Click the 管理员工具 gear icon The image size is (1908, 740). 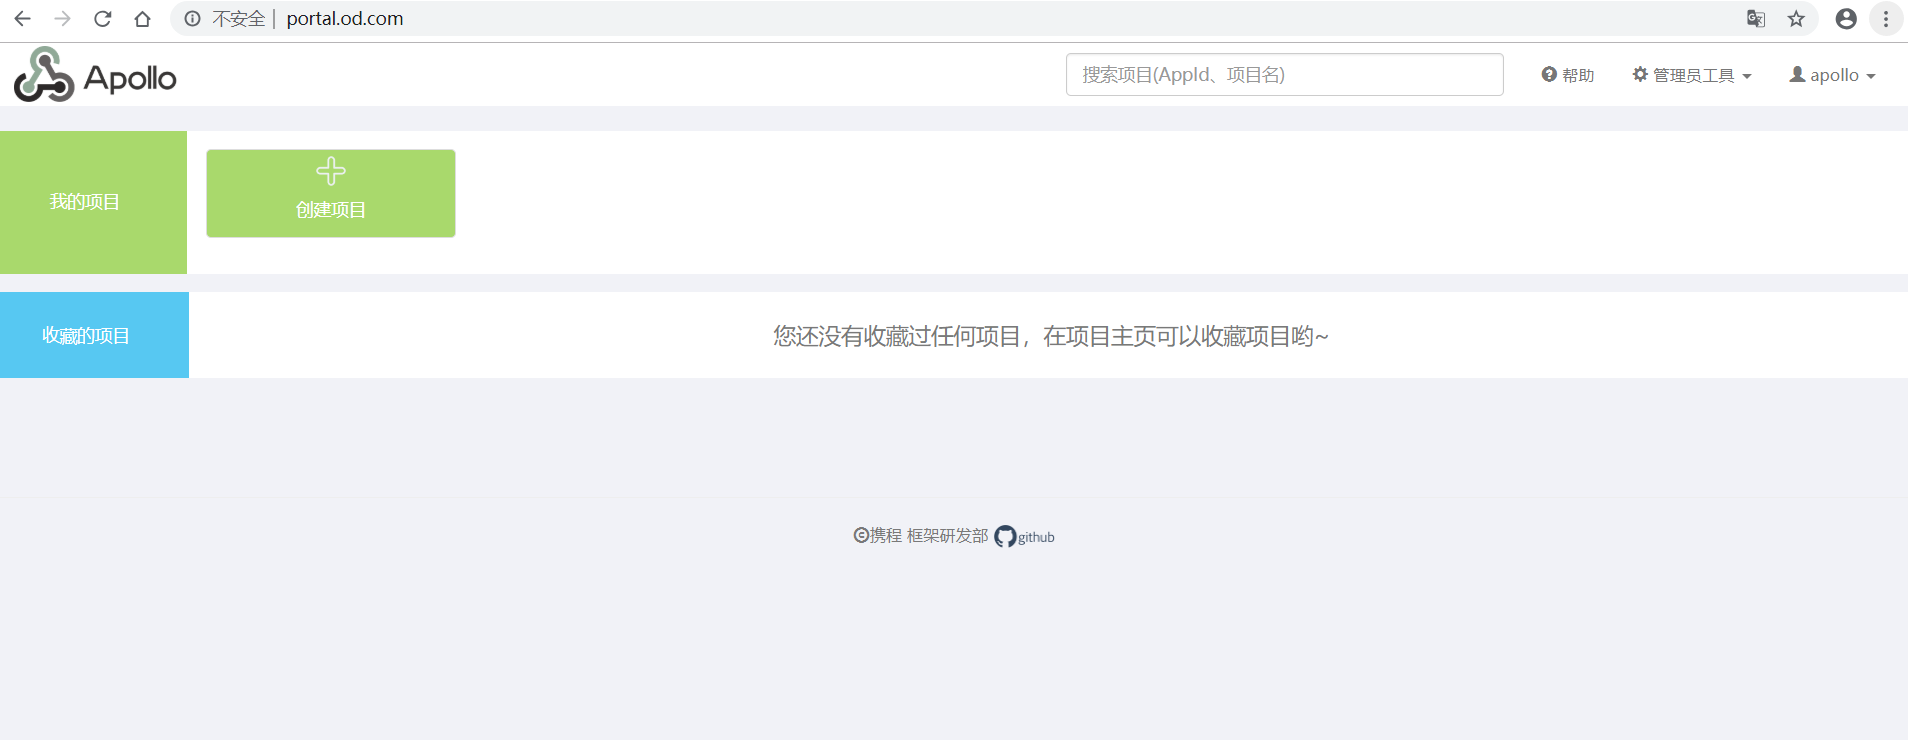1640,74
